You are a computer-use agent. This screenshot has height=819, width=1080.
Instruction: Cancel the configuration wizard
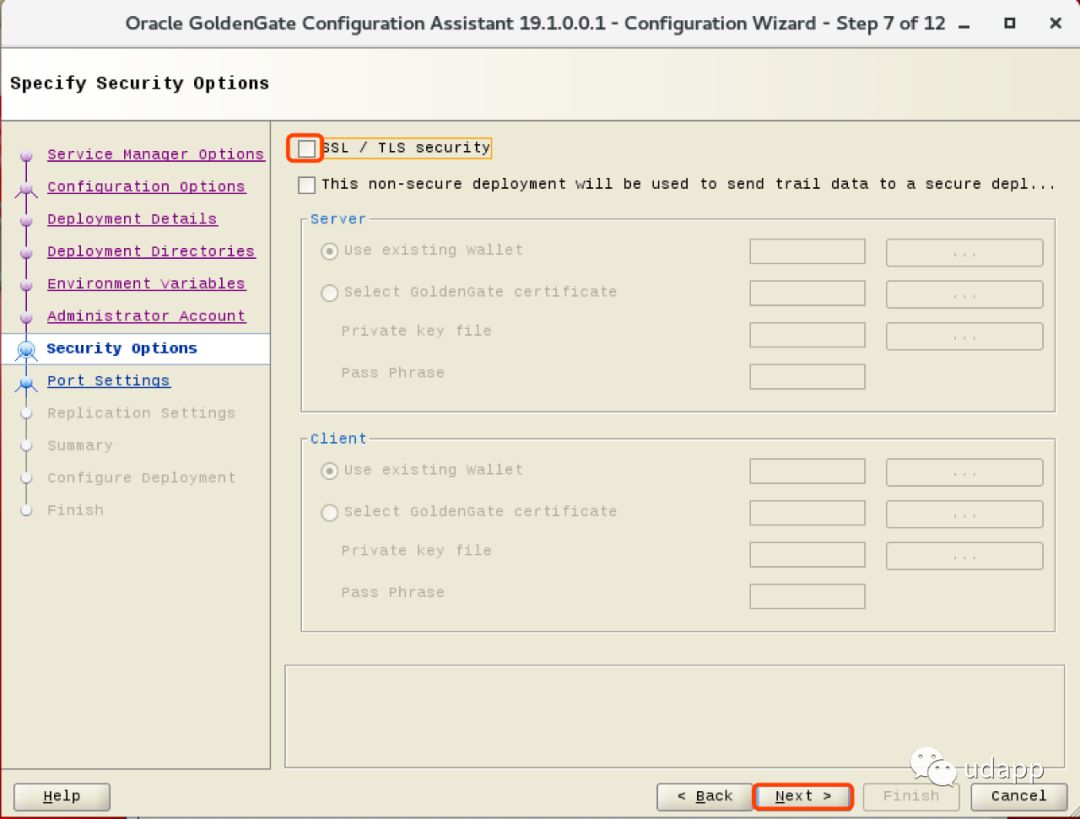point(1018,796)
